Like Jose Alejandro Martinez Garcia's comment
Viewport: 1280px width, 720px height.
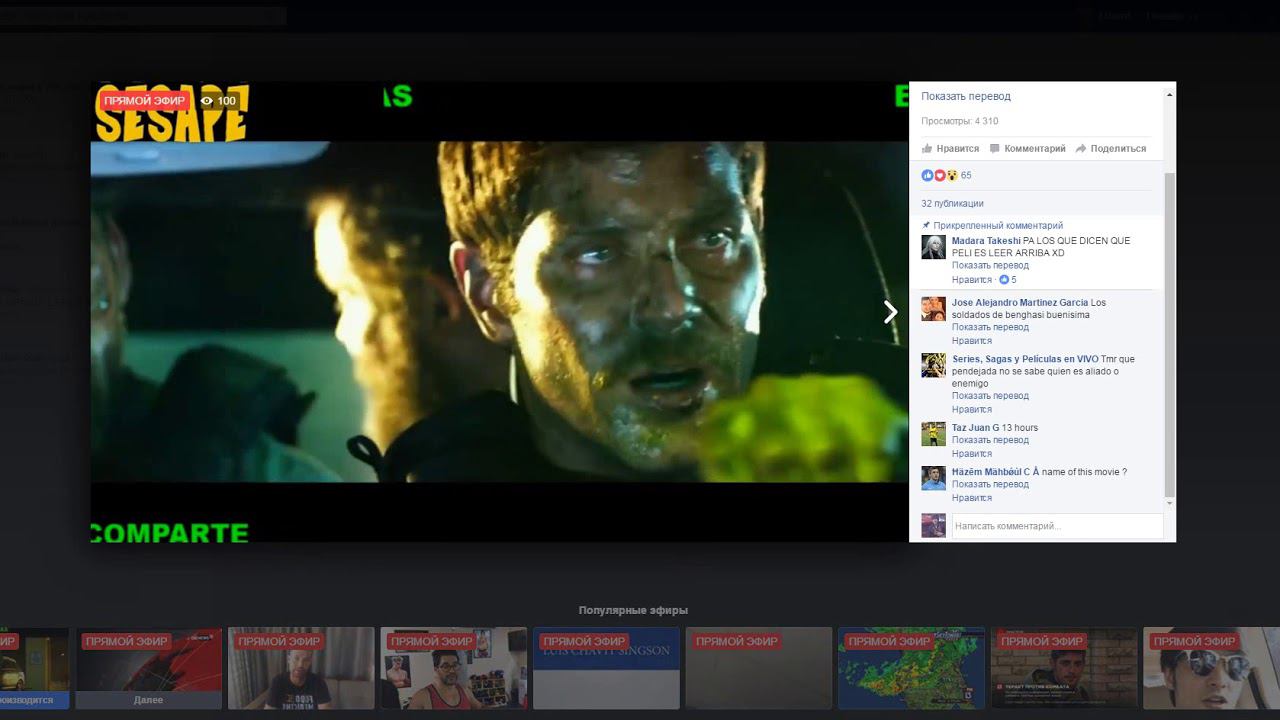pyautogui.click(x=972, y=341)
